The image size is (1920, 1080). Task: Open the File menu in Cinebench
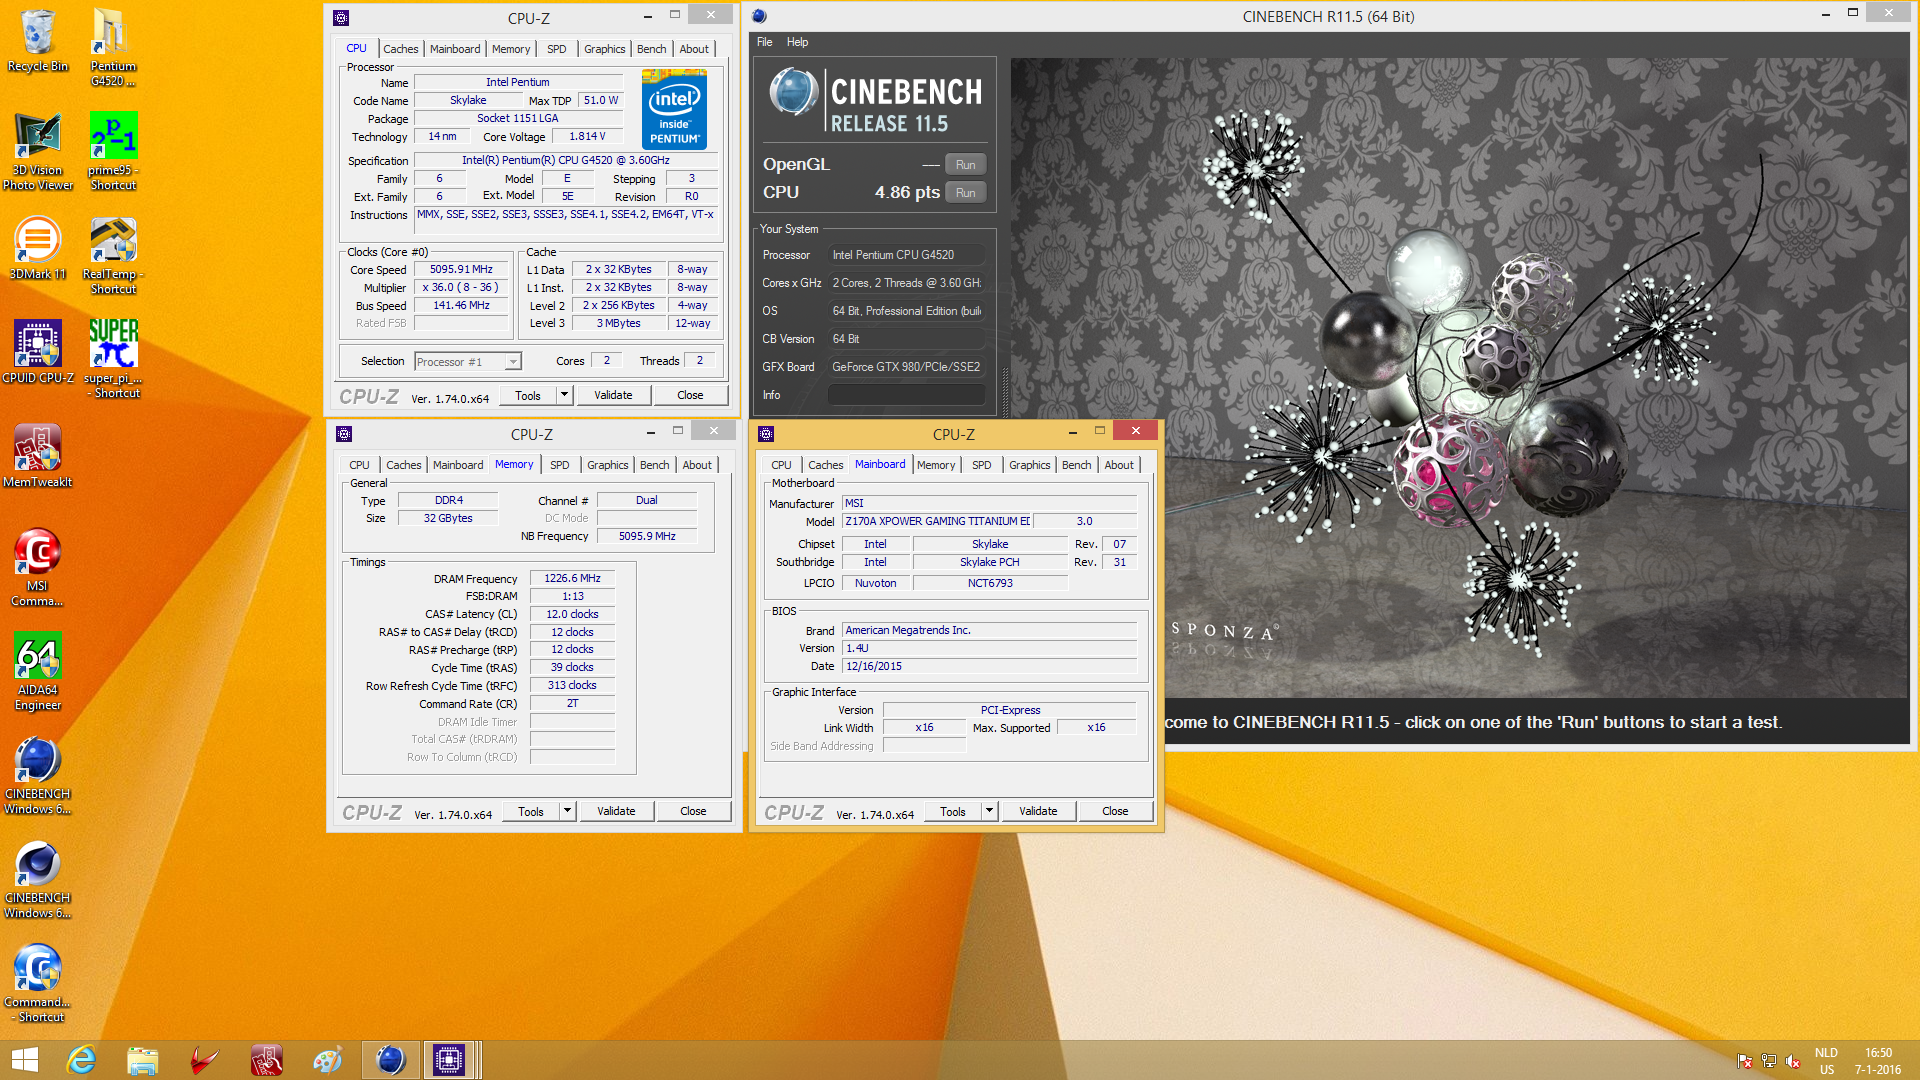pos(765,42)
